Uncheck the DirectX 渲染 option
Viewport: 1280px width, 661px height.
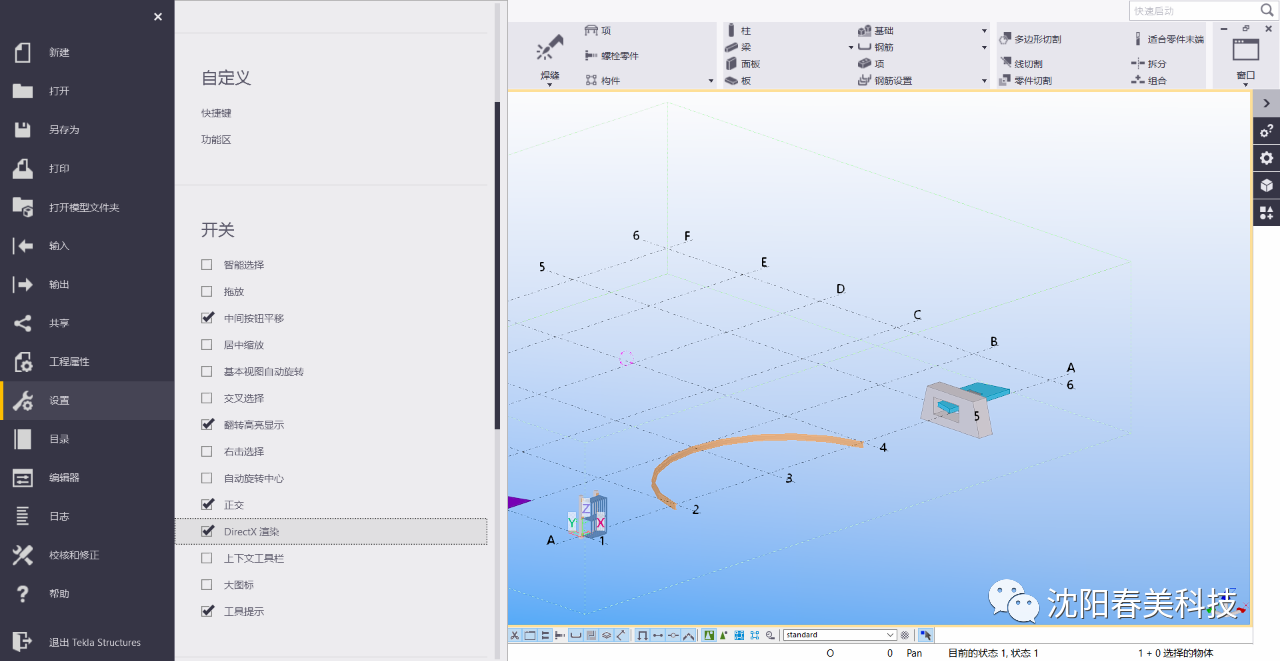(207, 532)
